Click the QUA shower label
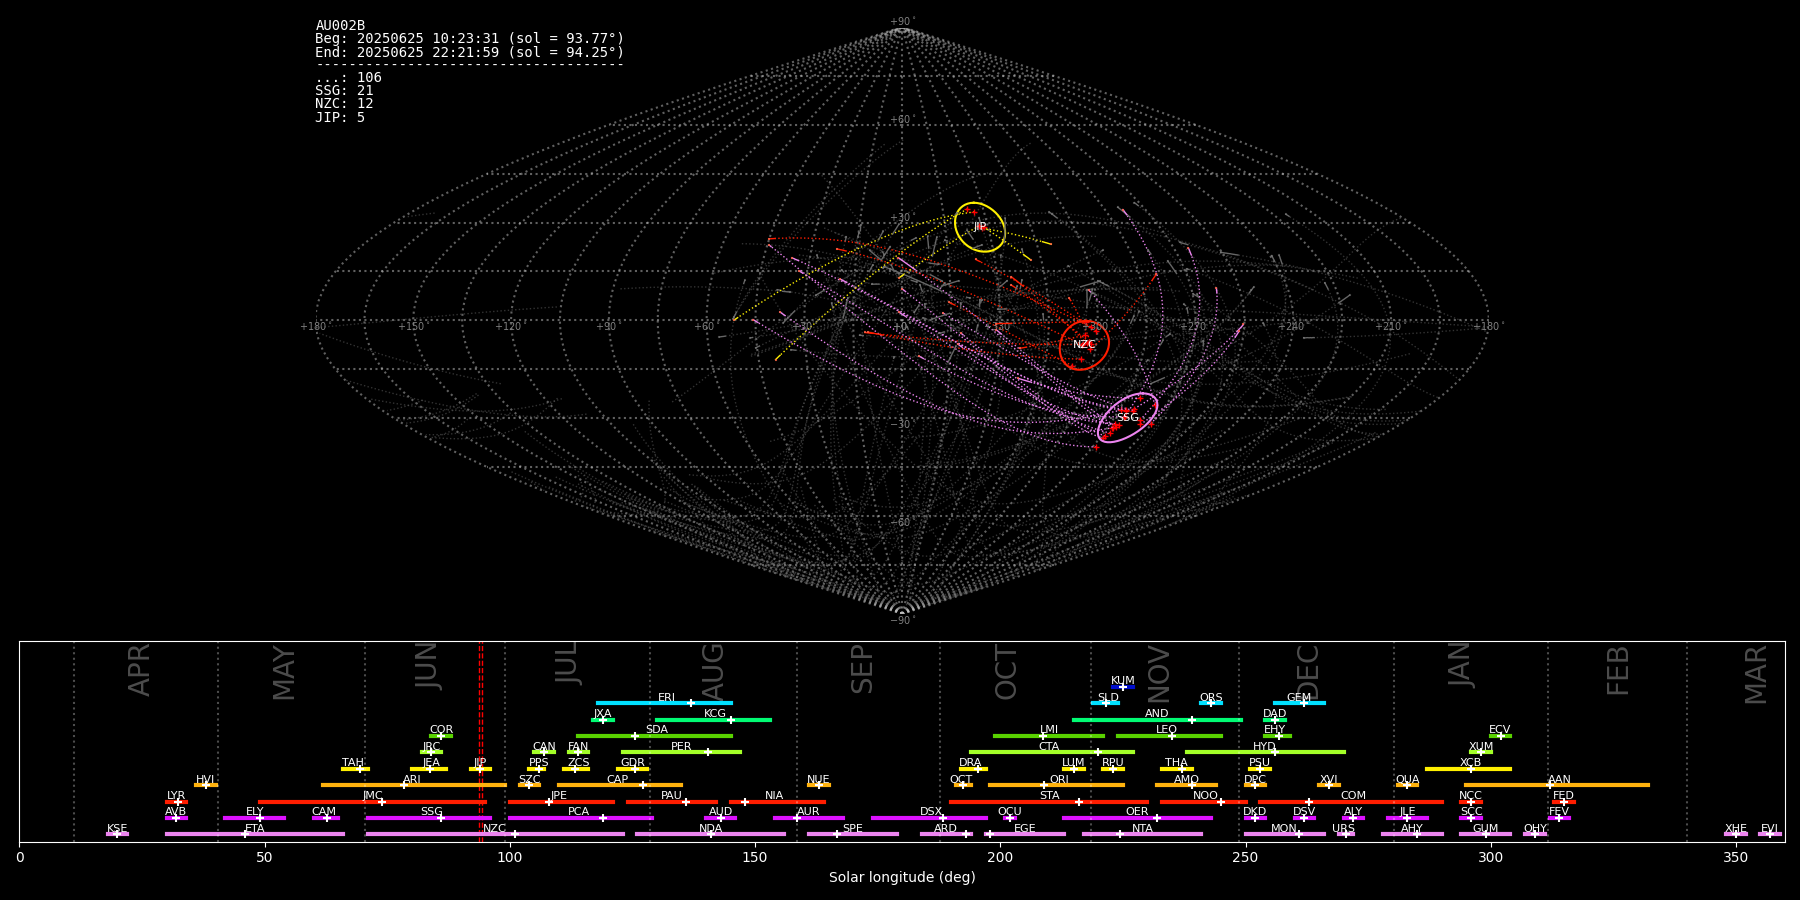Image resolution: width=1800 pixels, height=900 pixels. pyautogui.click(x=1407, y=779)
